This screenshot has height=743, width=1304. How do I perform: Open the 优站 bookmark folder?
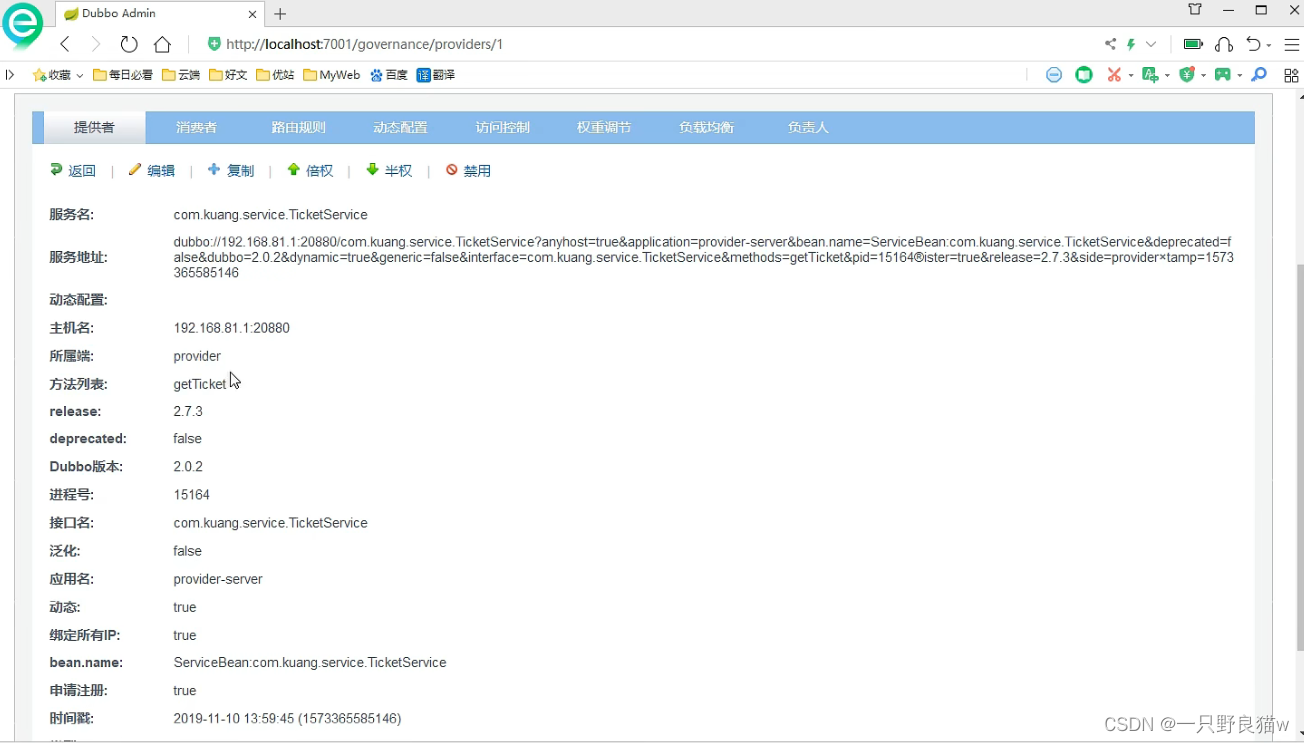(x=275, y=75)
